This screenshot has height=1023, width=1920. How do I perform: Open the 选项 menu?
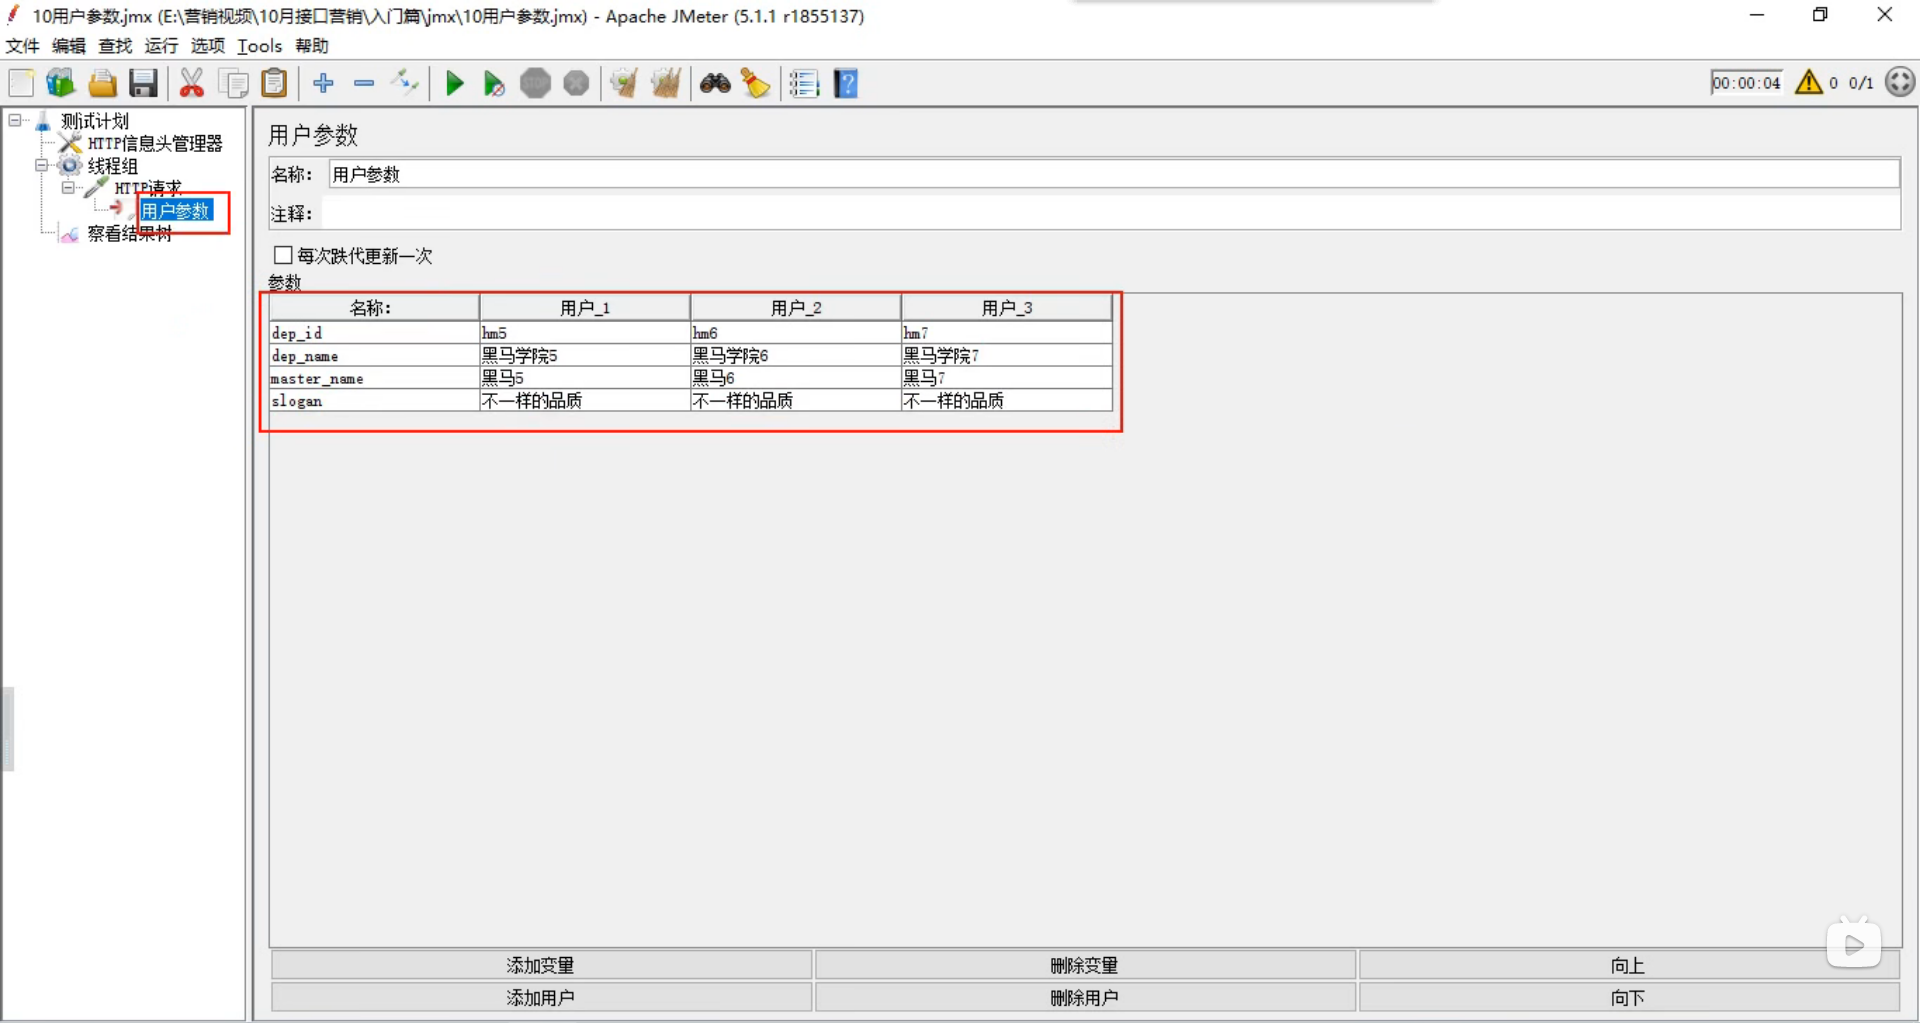(208, 46)
